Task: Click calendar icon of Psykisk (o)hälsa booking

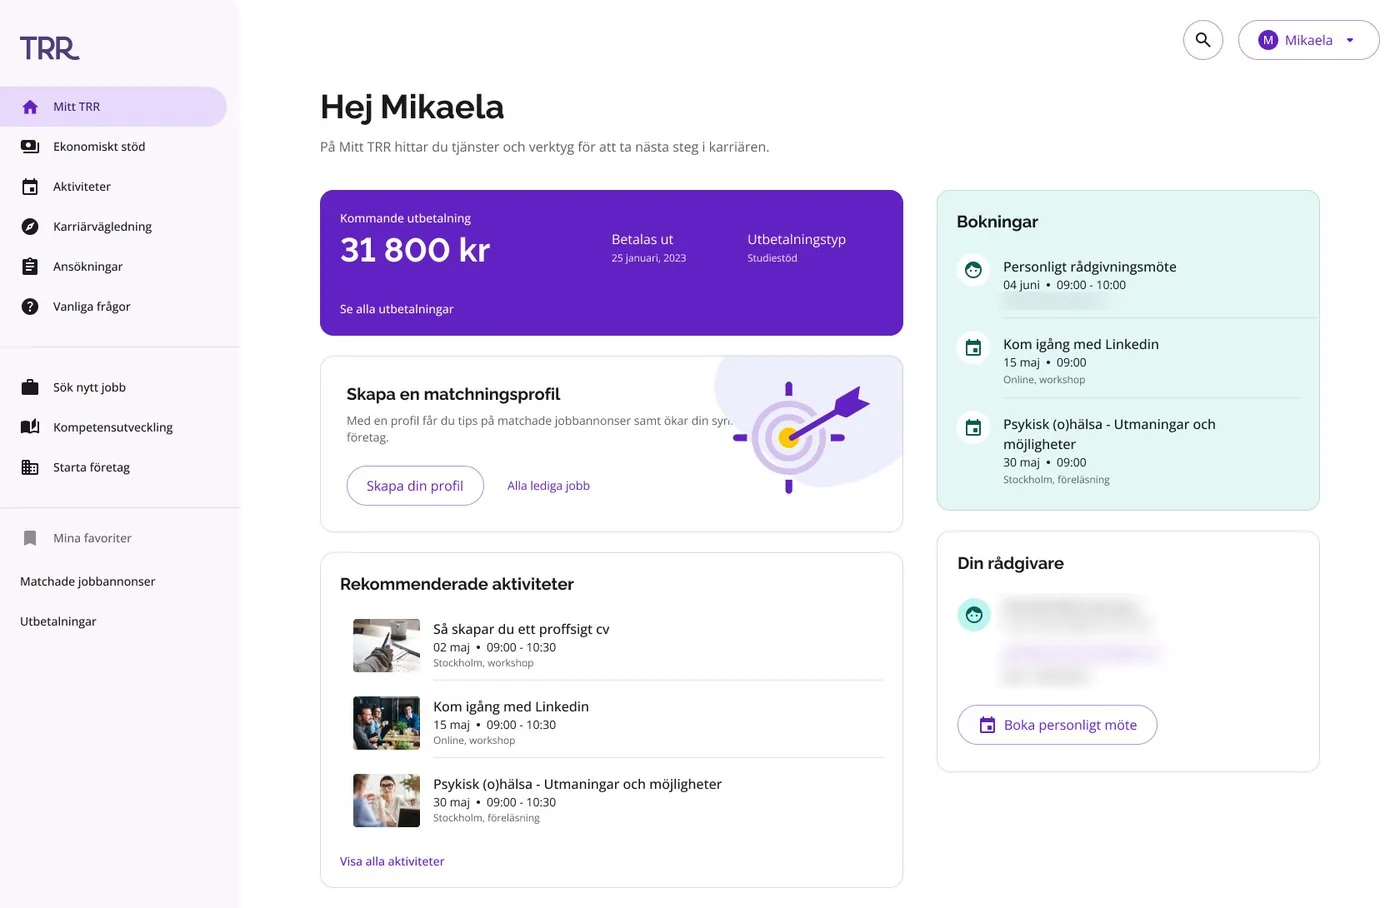Action: click(973, 428)
